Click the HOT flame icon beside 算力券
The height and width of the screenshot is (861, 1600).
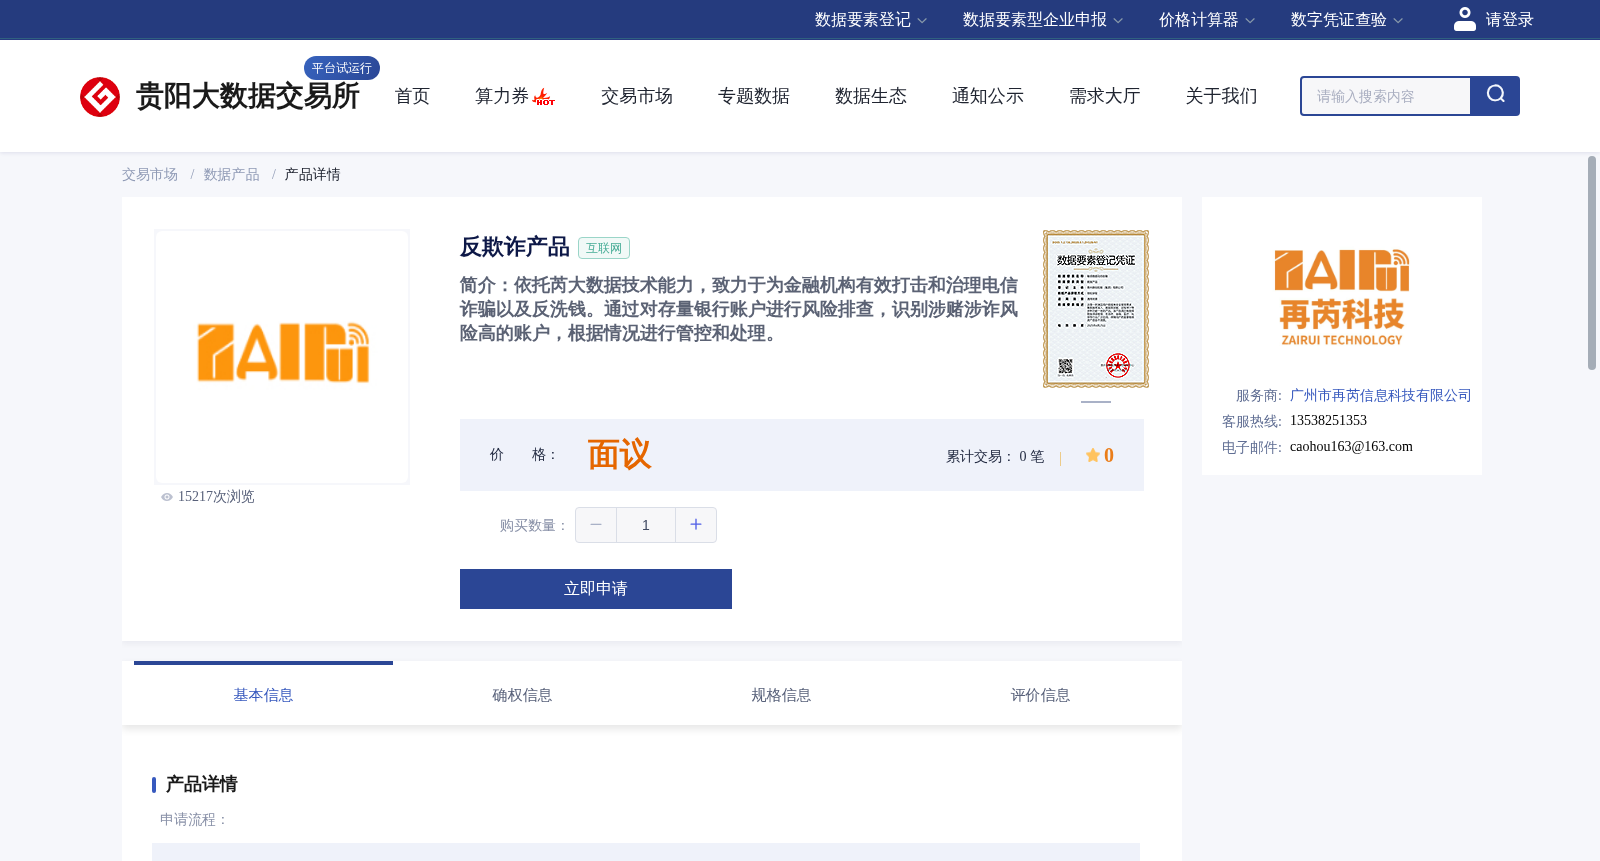544,98
